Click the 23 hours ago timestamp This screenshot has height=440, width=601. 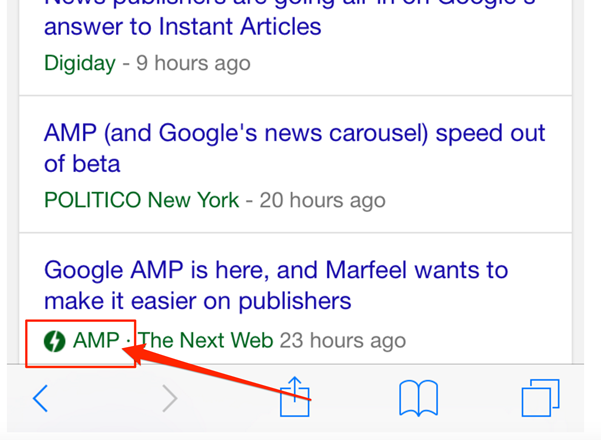pos(343,341)
